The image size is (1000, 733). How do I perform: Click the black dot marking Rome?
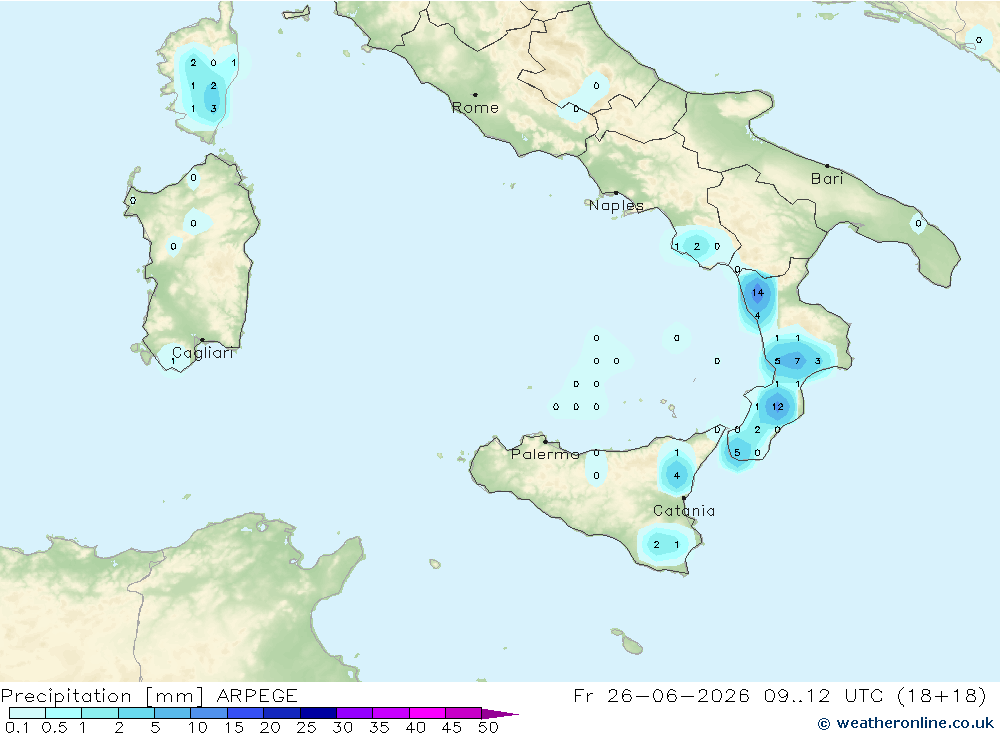coord(475,95)
